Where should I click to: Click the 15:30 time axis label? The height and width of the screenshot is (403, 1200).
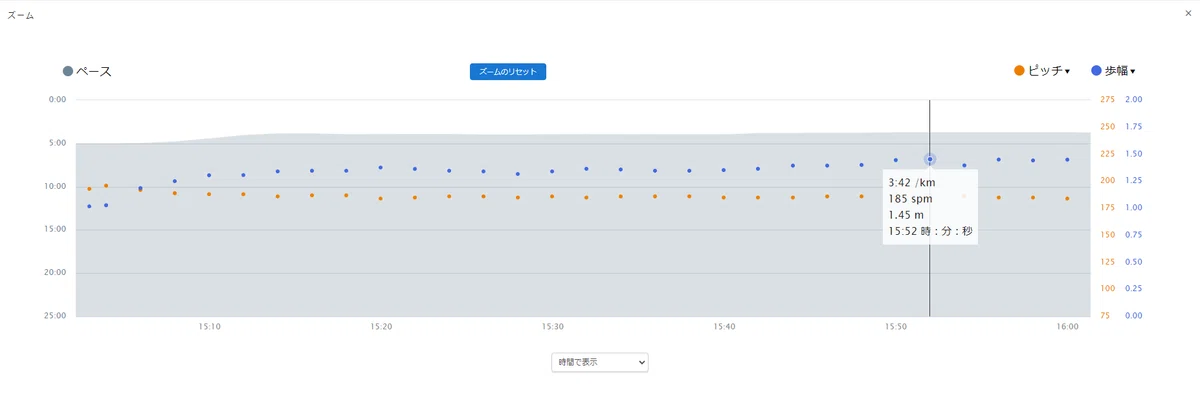coord(553,327)
